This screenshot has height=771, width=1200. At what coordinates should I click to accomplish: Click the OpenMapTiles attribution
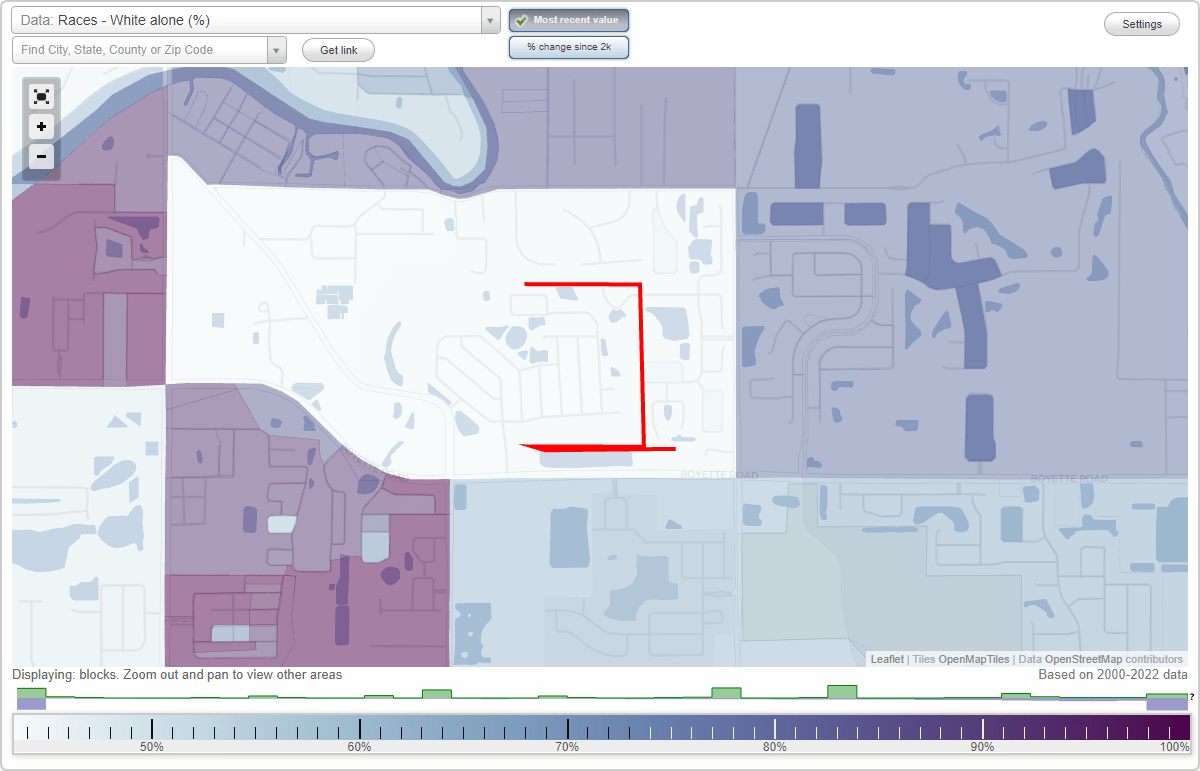tap(973, 659)
